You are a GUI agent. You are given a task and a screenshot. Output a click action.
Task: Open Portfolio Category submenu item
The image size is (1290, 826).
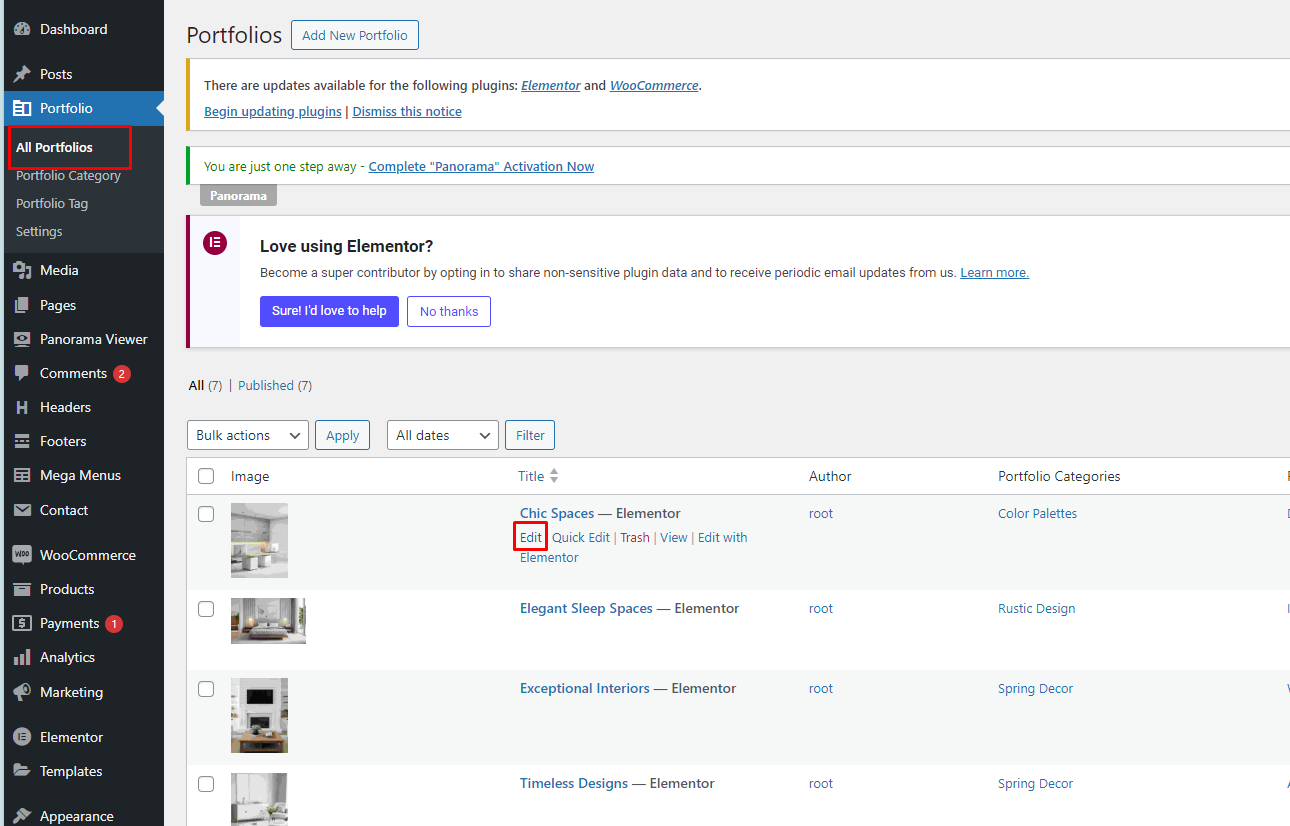68,175
